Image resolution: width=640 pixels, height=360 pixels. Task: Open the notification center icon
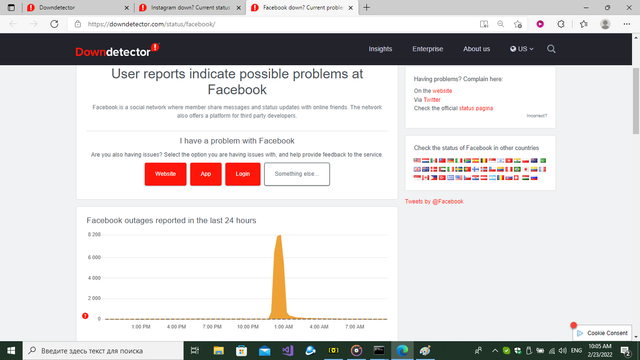coord(626,351)
